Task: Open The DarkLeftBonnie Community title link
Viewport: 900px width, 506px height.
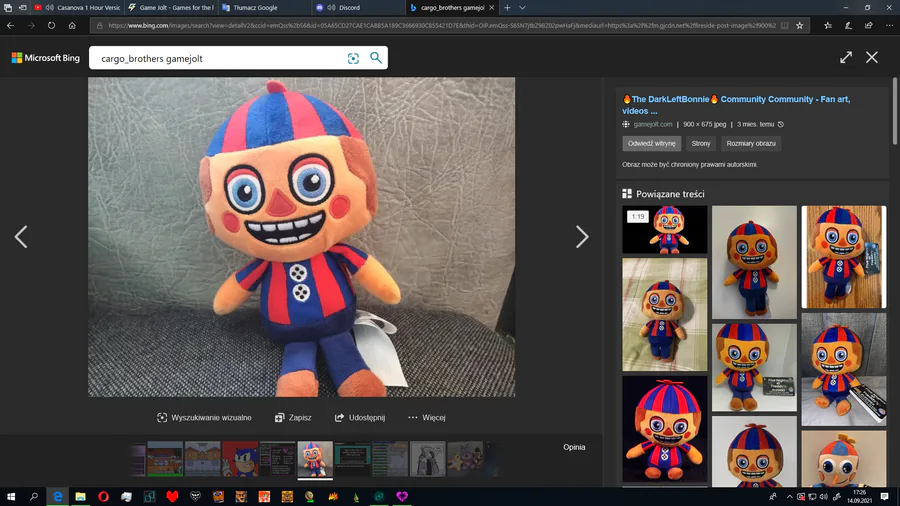Action: 736,105
